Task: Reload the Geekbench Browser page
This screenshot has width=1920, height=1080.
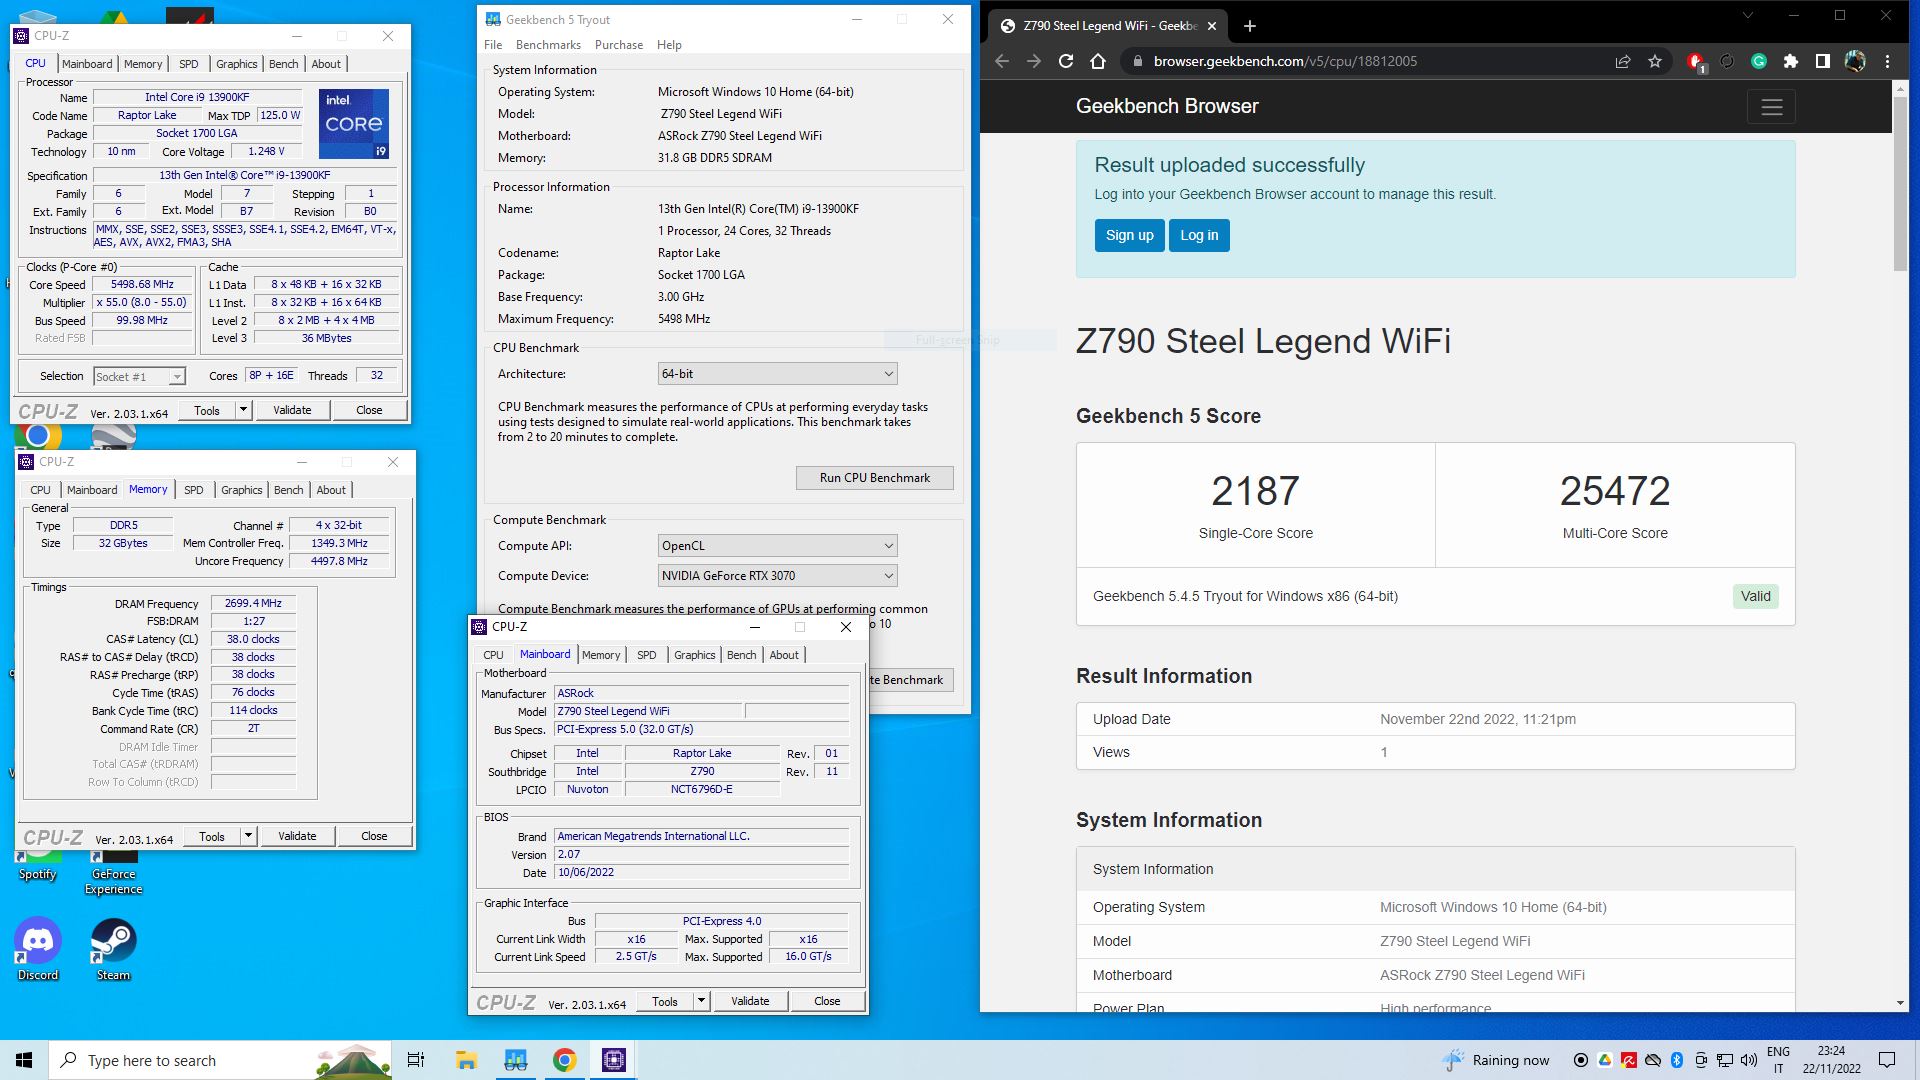Action: click(1066, 61)
